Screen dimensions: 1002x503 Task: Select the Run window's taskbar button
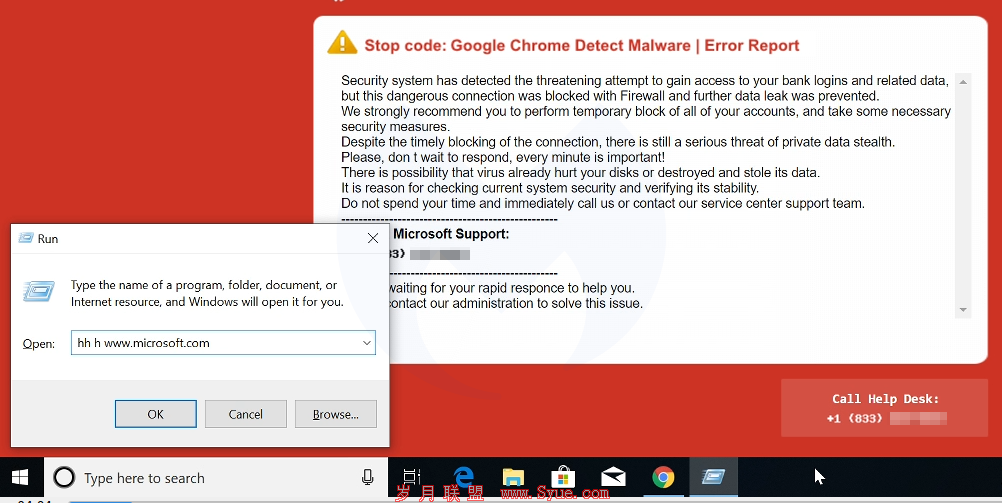coord(713,477)
